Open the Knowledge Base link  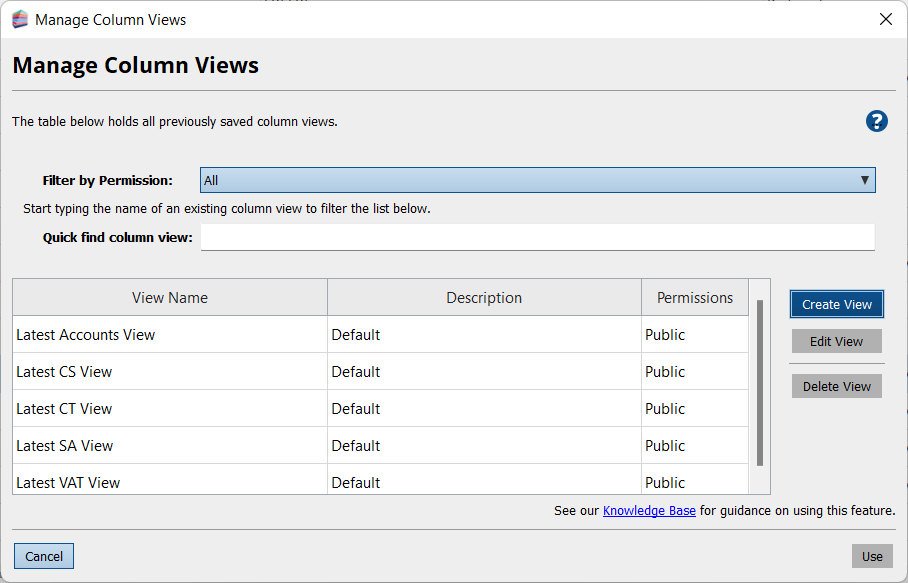point(649,511)
